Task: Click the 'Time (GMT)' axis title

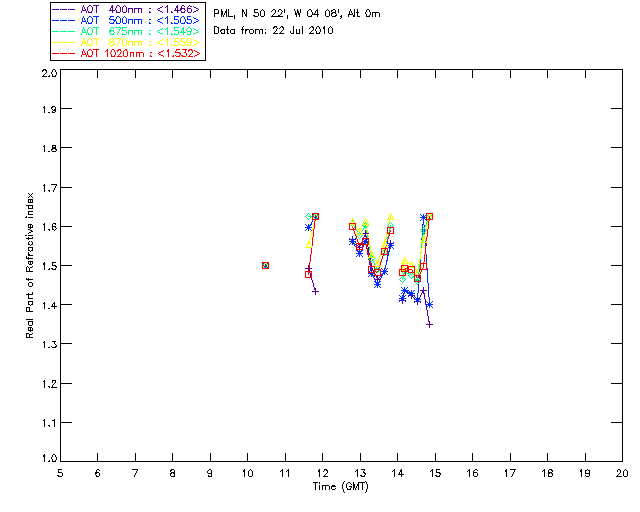Action: point(340,487)
